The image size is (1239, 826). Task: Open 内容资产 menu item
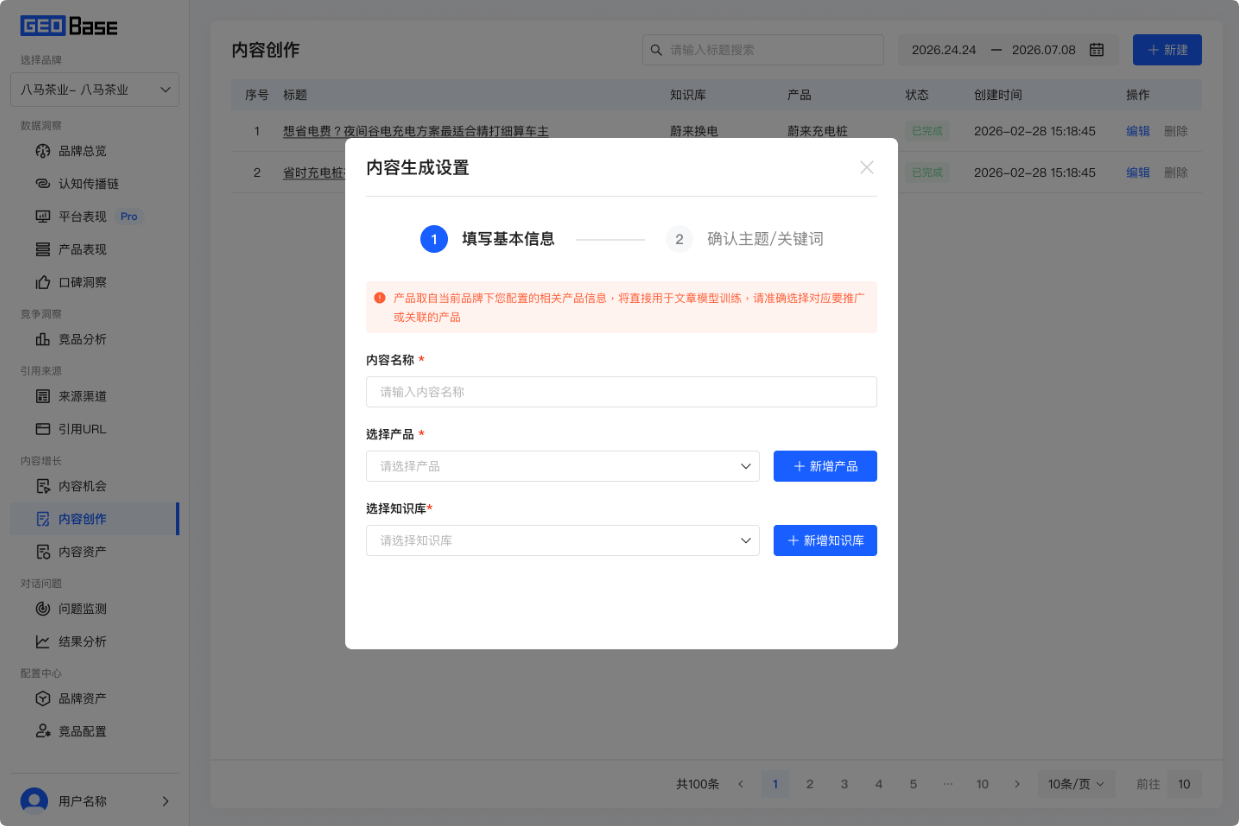(95, 551)
